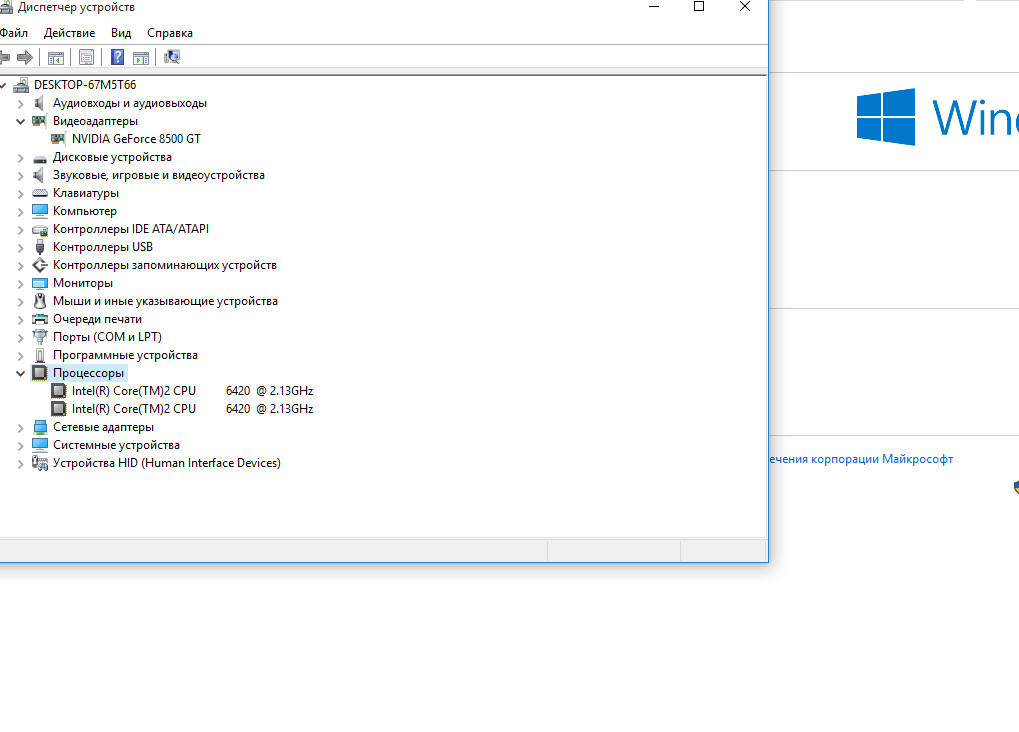
Task: Select the USB plug icon of Контроллеры USB
Action: 40,247
